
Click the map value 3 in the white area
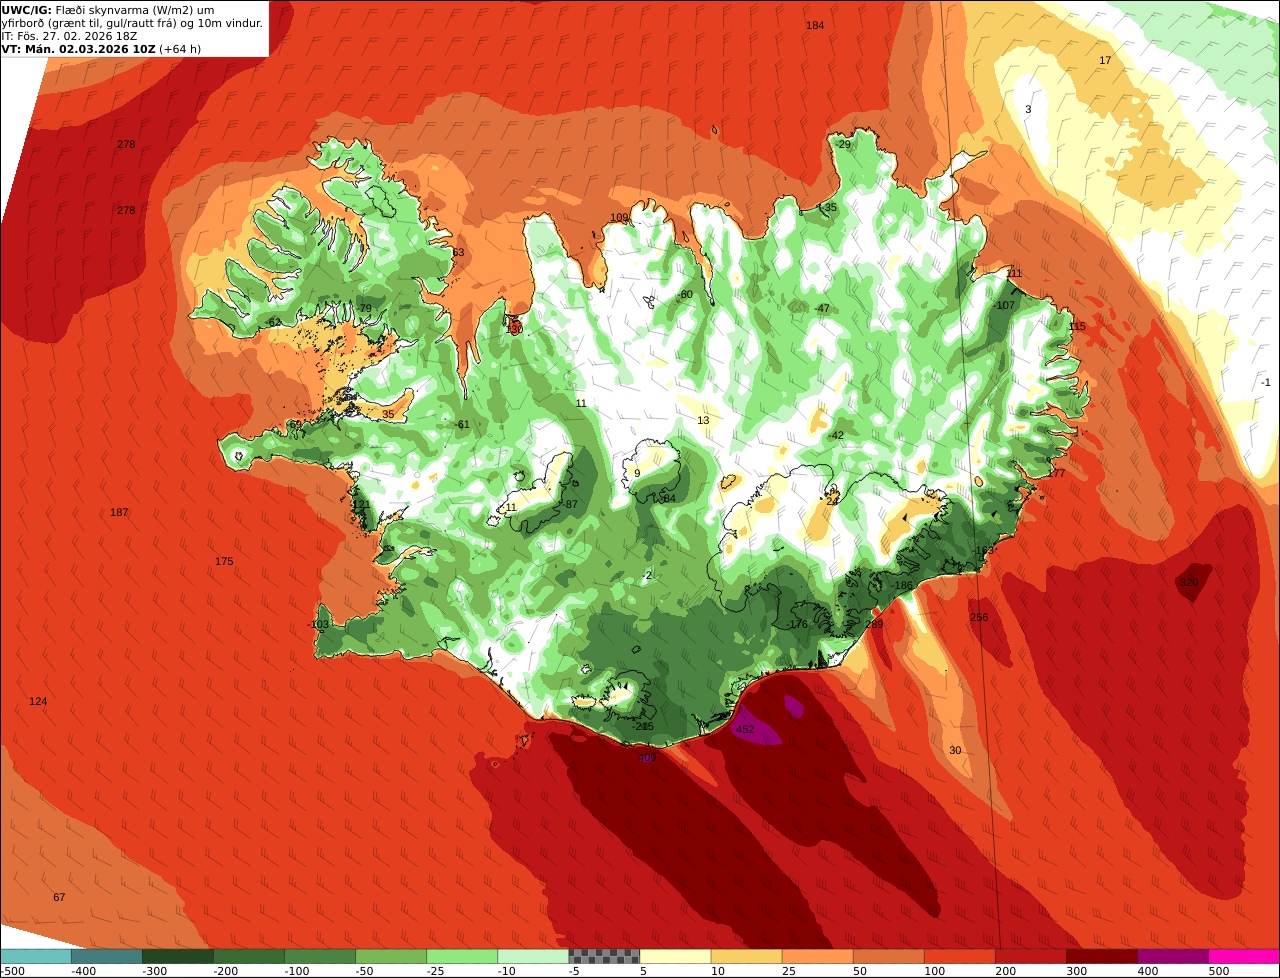pos(1028,109)
